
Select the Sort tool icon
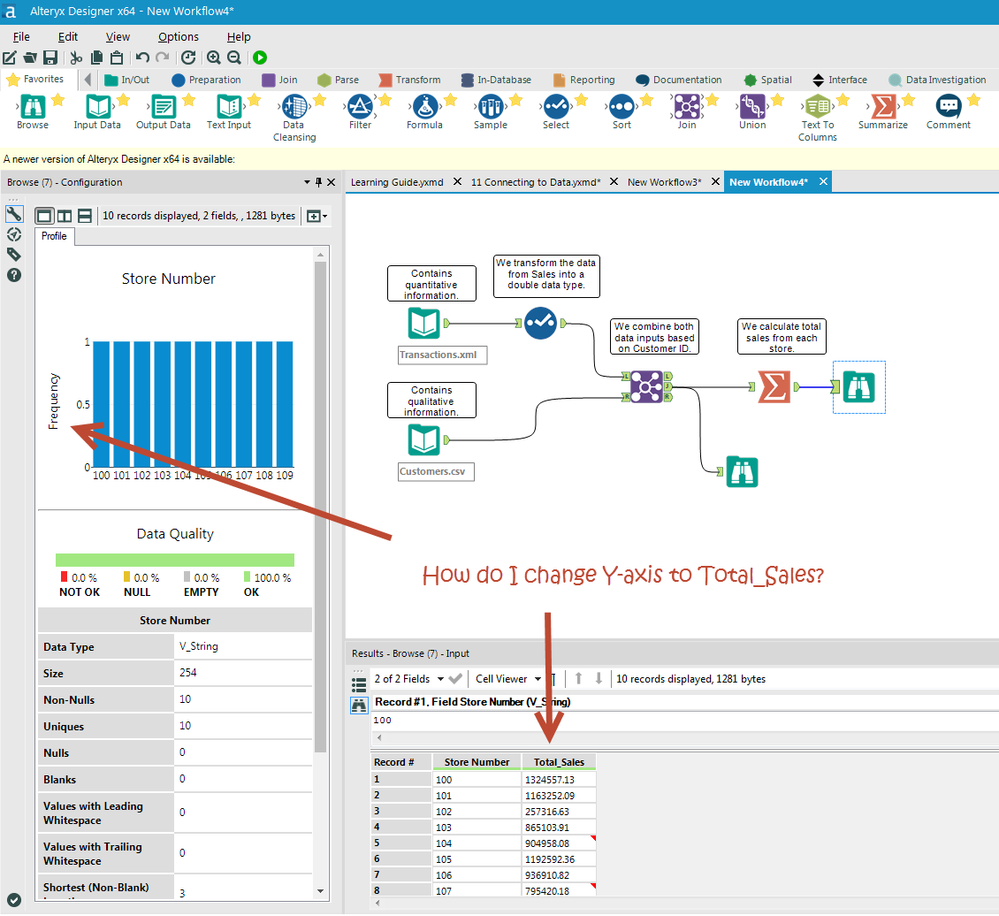coord(622,107)
